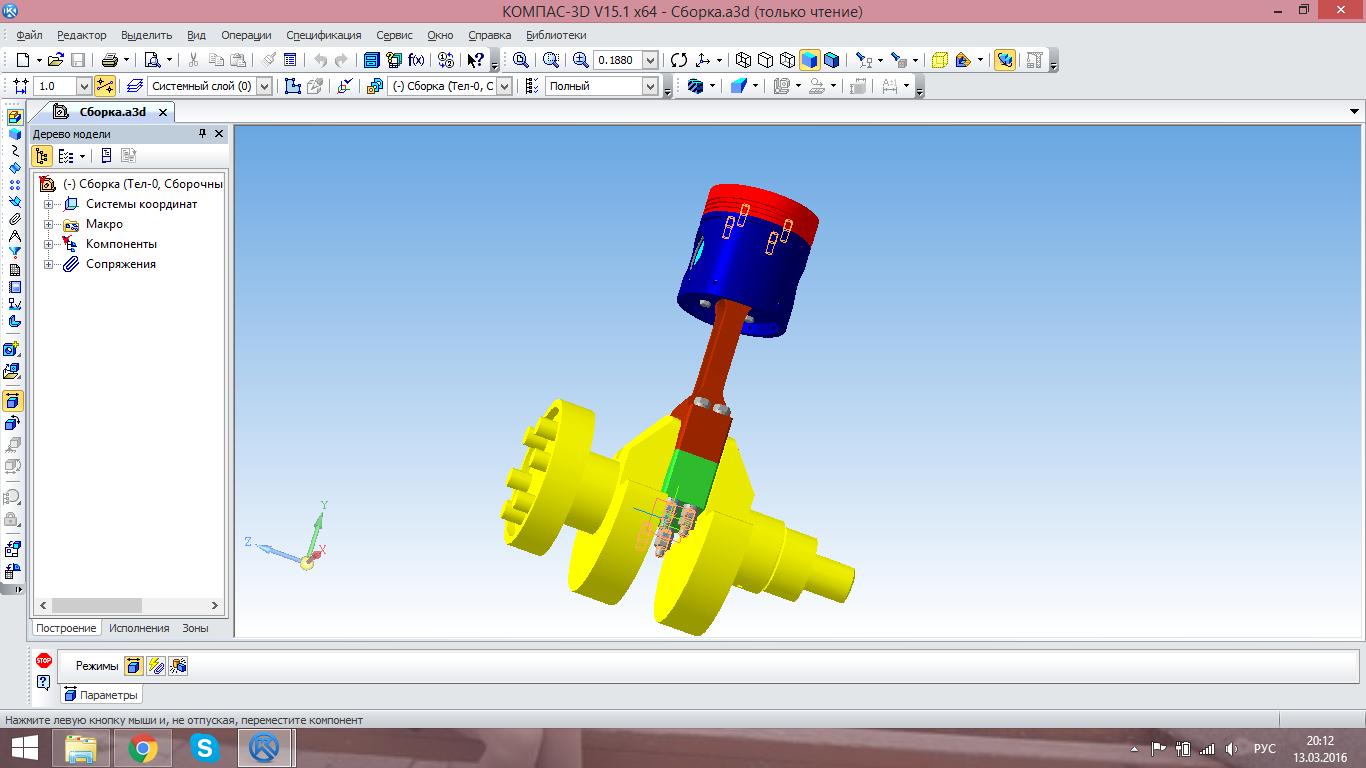This screenshot has width=1366, height=768.
Task: Open Google Chrome from the taskbar
Action: point(143,748)
